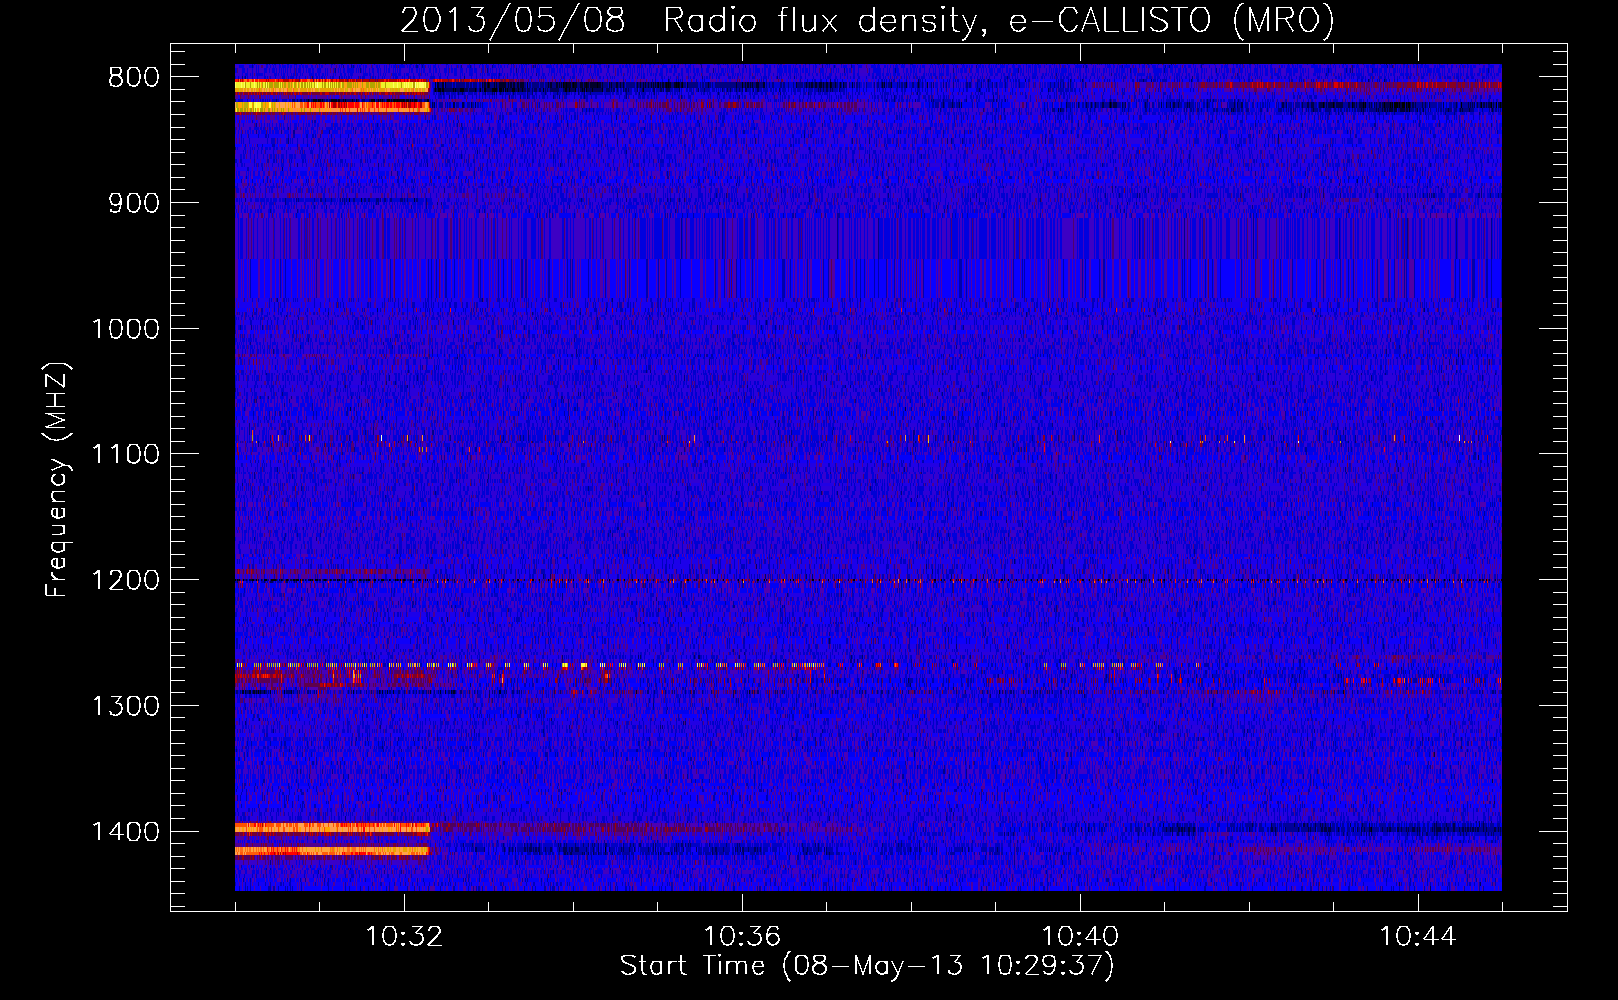
Task: Click the dotted interference line at 1200 MHz
Action: 868,581
